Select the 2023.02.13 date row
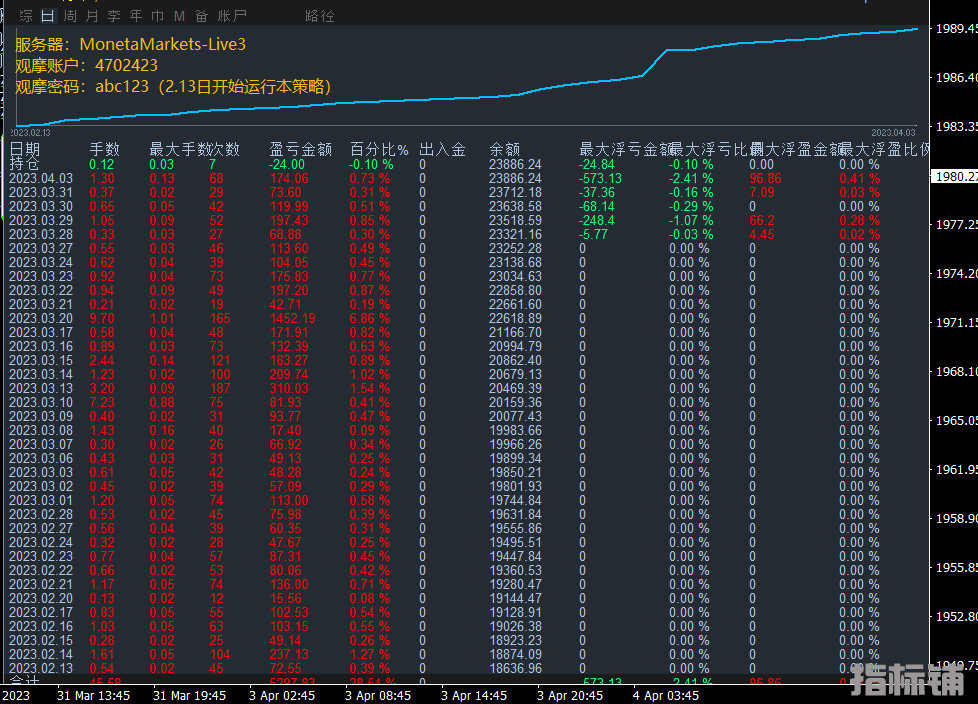The height and width of the screenshot is (704, 978). click(41, 668)
